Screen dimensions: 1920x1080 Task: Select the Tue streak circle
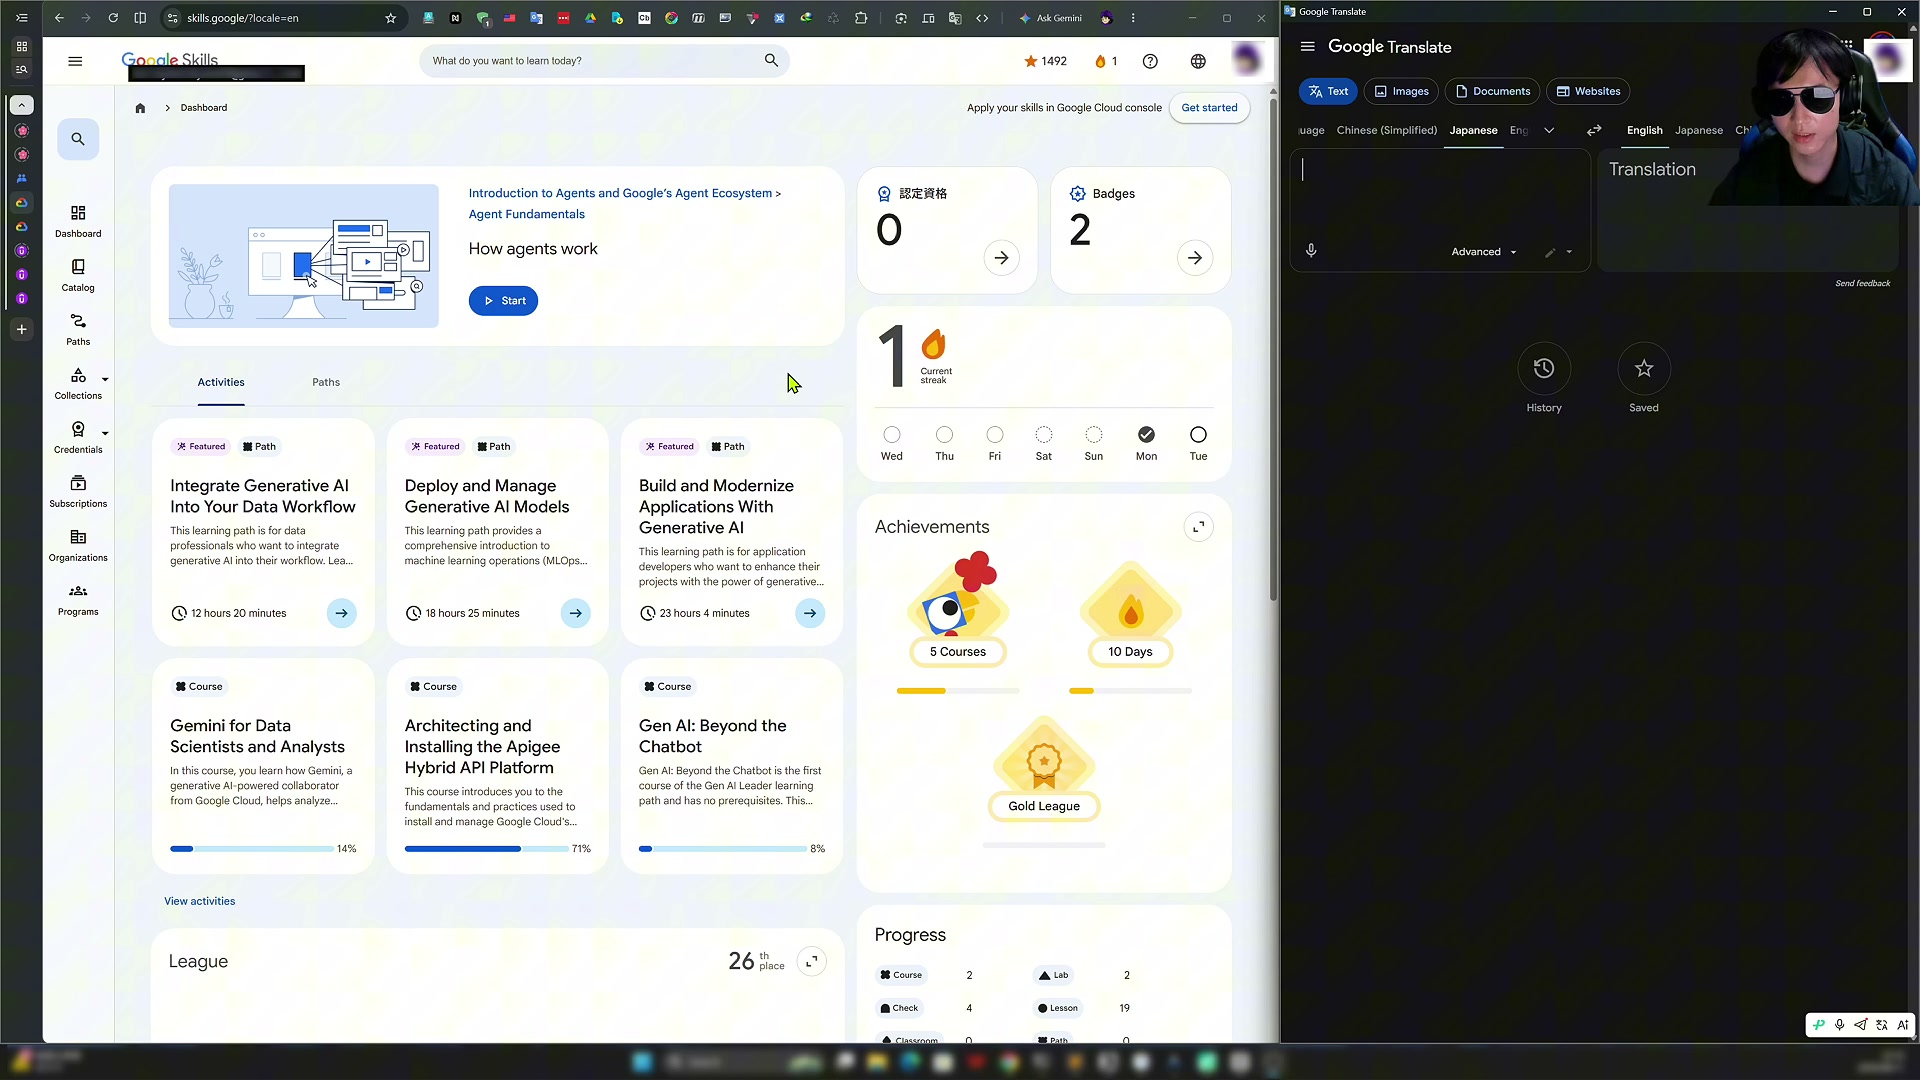click(x=1198, y=435)
